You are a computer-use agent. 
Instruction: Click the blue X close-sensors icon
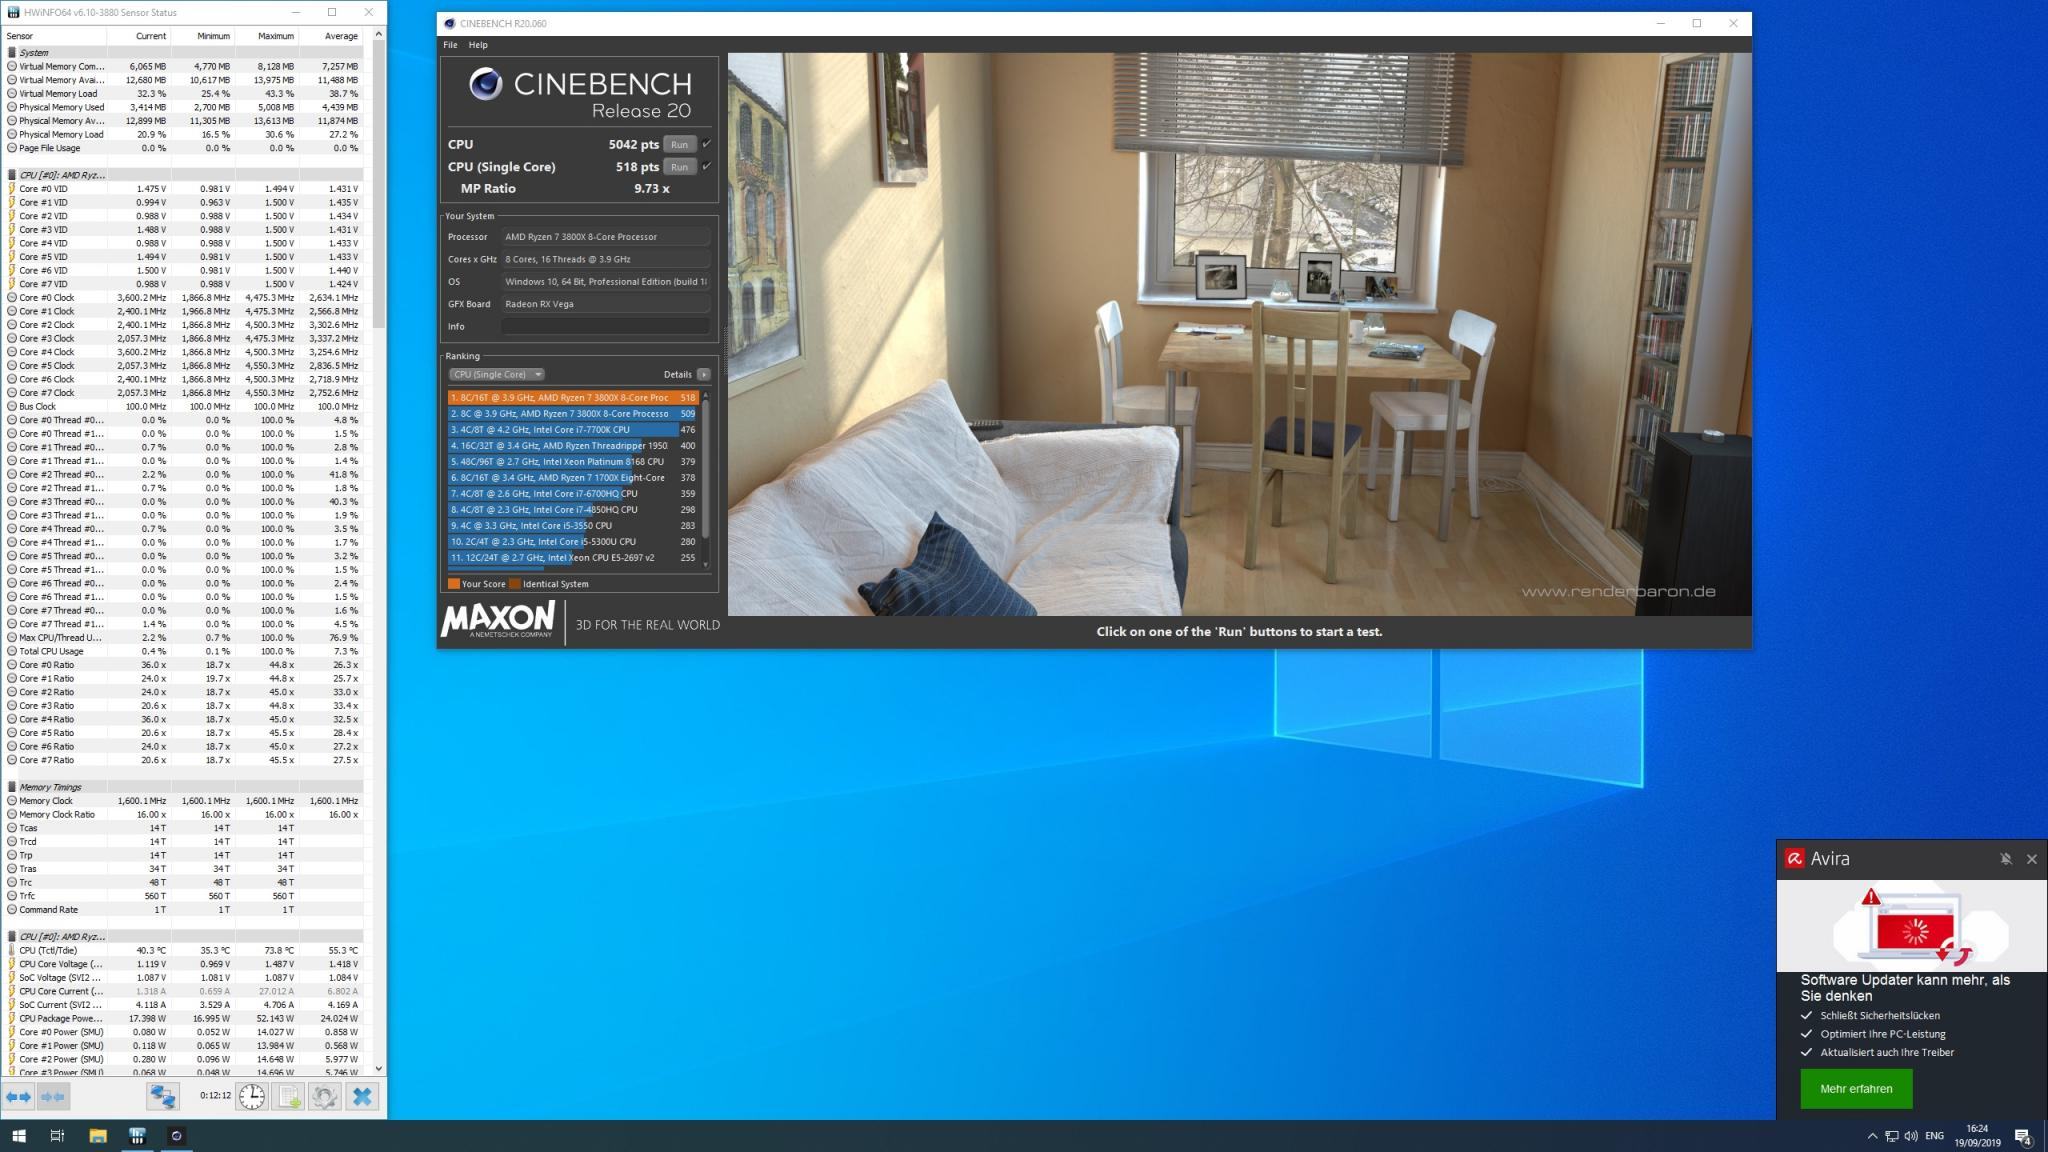tap(362, 1096)
